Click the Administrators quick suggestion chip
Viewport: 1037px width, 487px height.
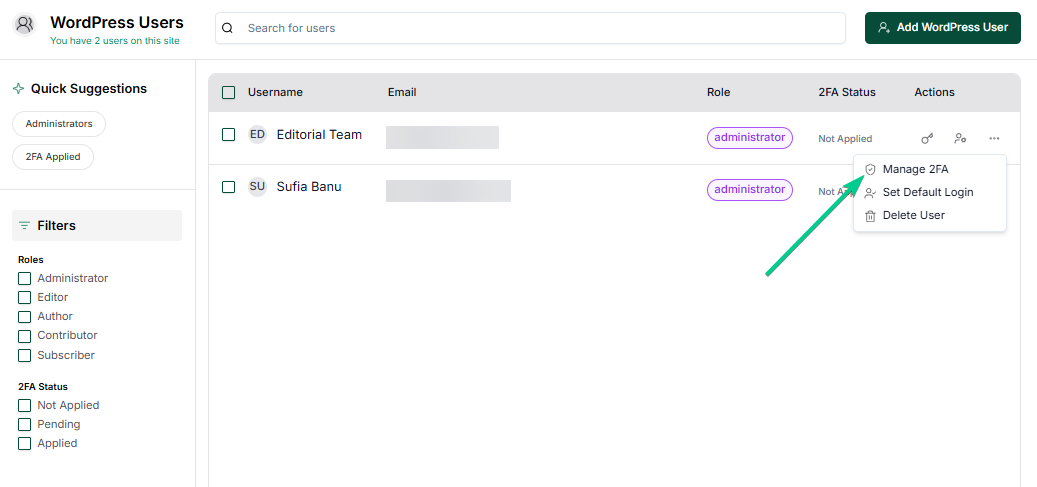point(59,124)
